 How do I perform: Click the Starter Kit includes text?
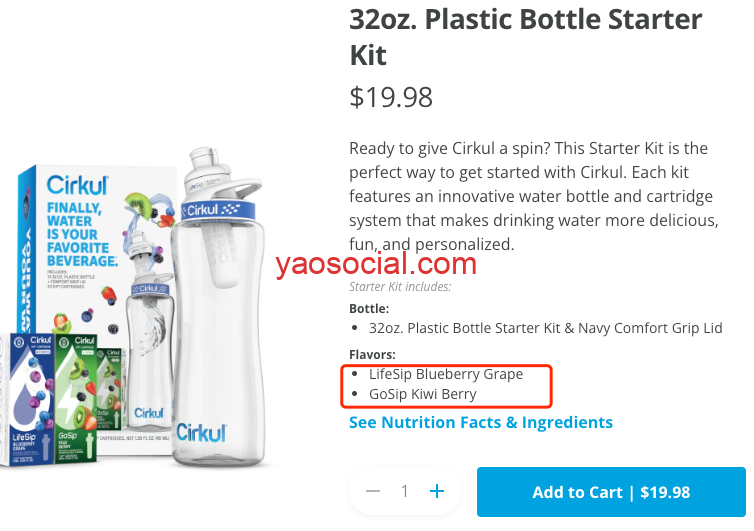[x=400, y=287]
